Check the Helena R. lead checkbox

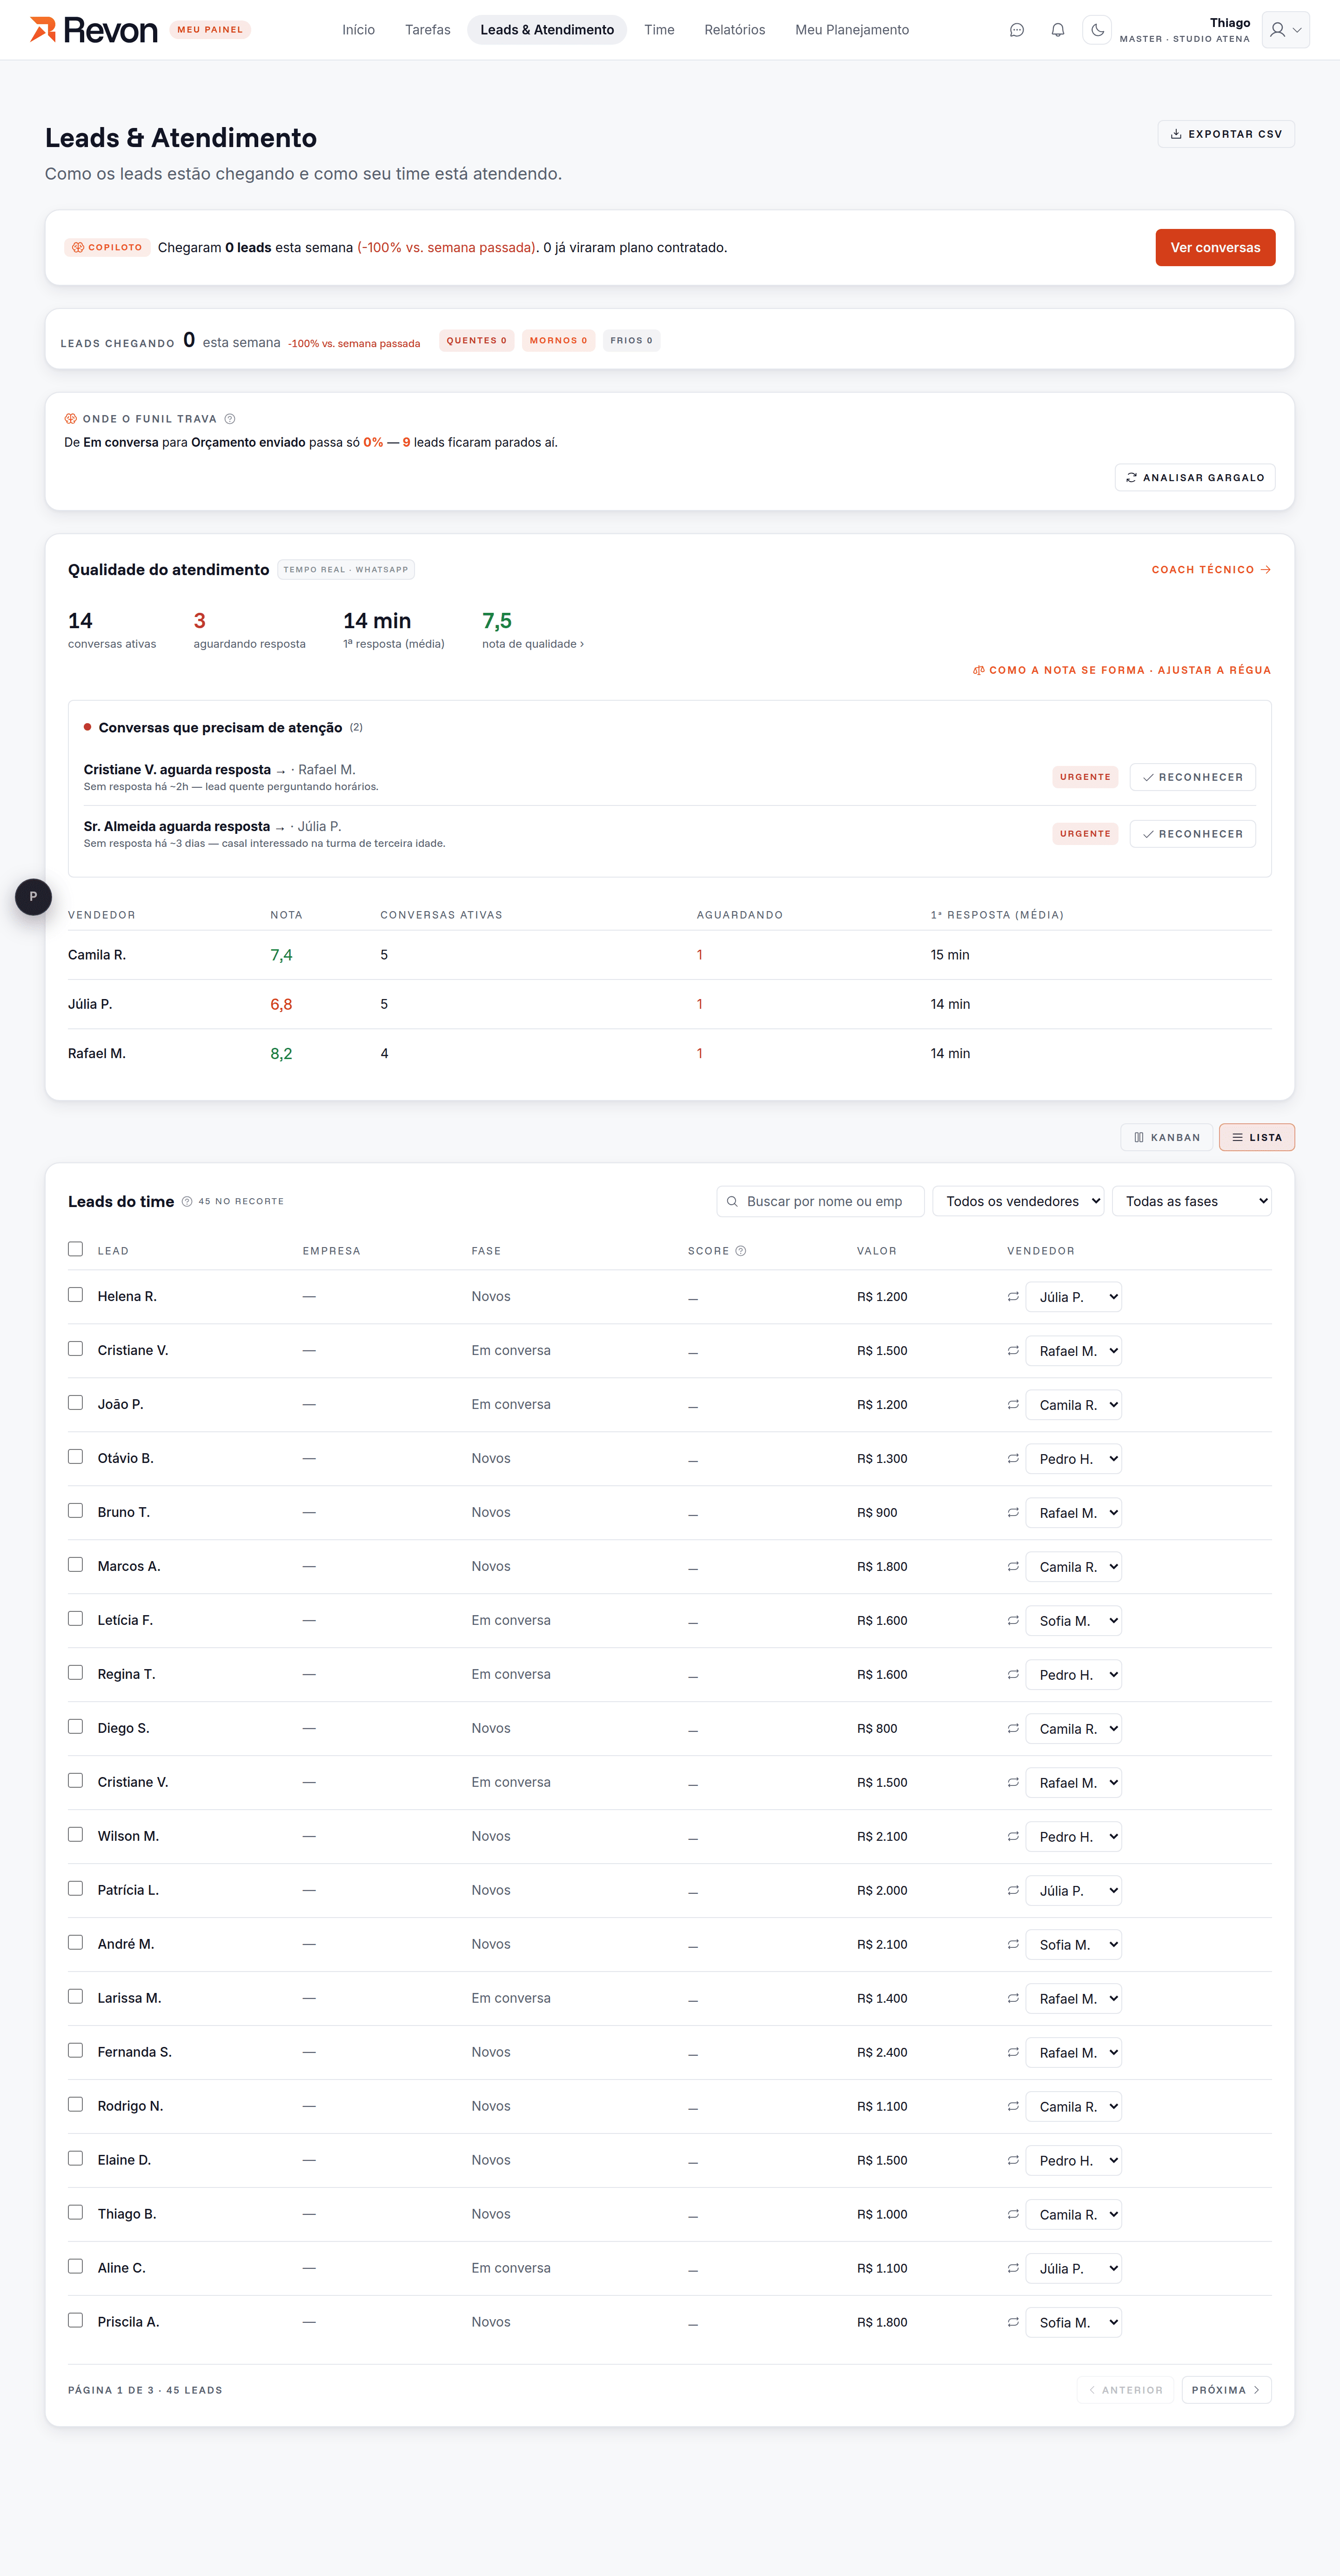tap(75, 1295)
